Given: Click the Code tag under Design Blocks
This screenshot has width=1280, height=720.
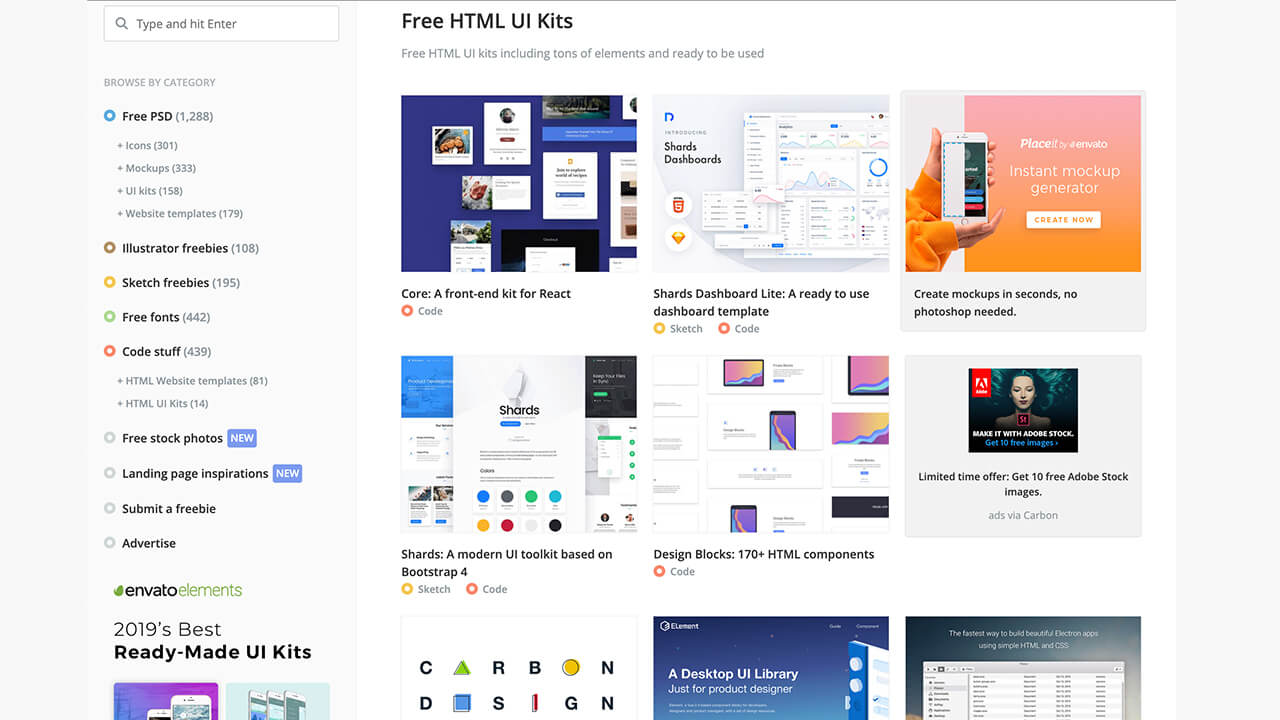Looking at the screenshot, I should tap(682, 572).
